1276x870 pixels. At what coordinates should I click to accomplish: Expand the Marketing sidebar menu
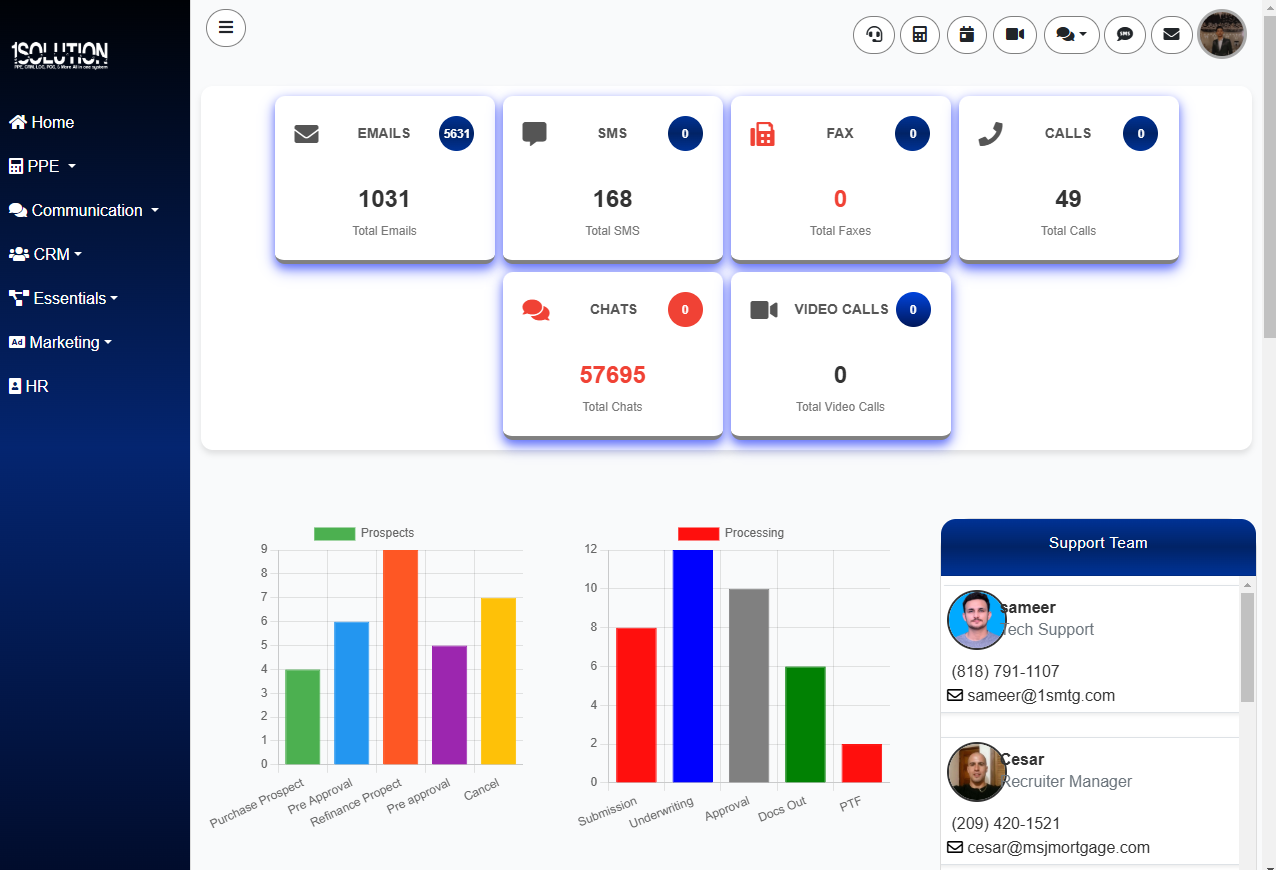tap(60, 342)
